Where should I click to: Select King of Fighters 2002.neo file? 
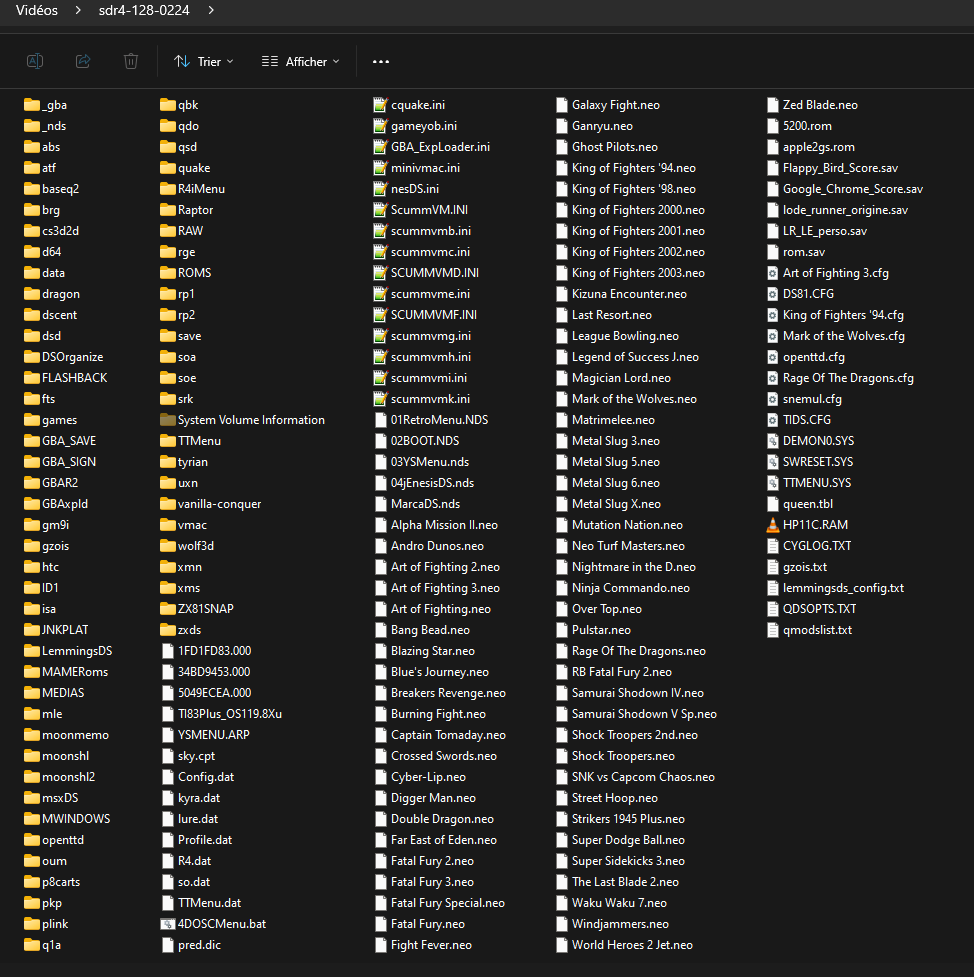click(x=630, y=252)
